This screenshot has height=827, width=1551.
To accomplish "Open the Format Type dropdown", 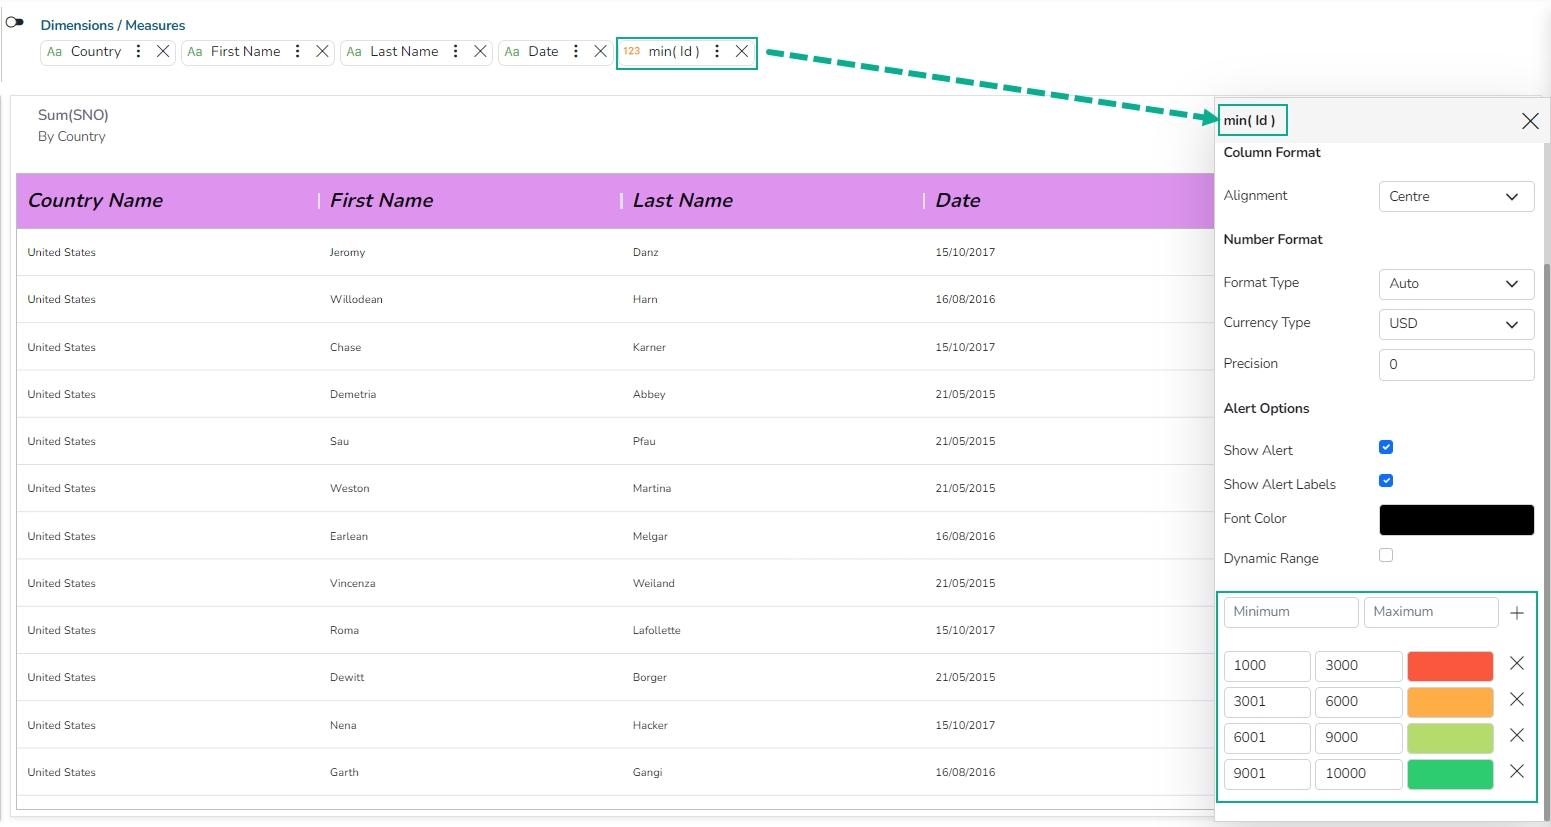I will click(x=1455, y=284).
